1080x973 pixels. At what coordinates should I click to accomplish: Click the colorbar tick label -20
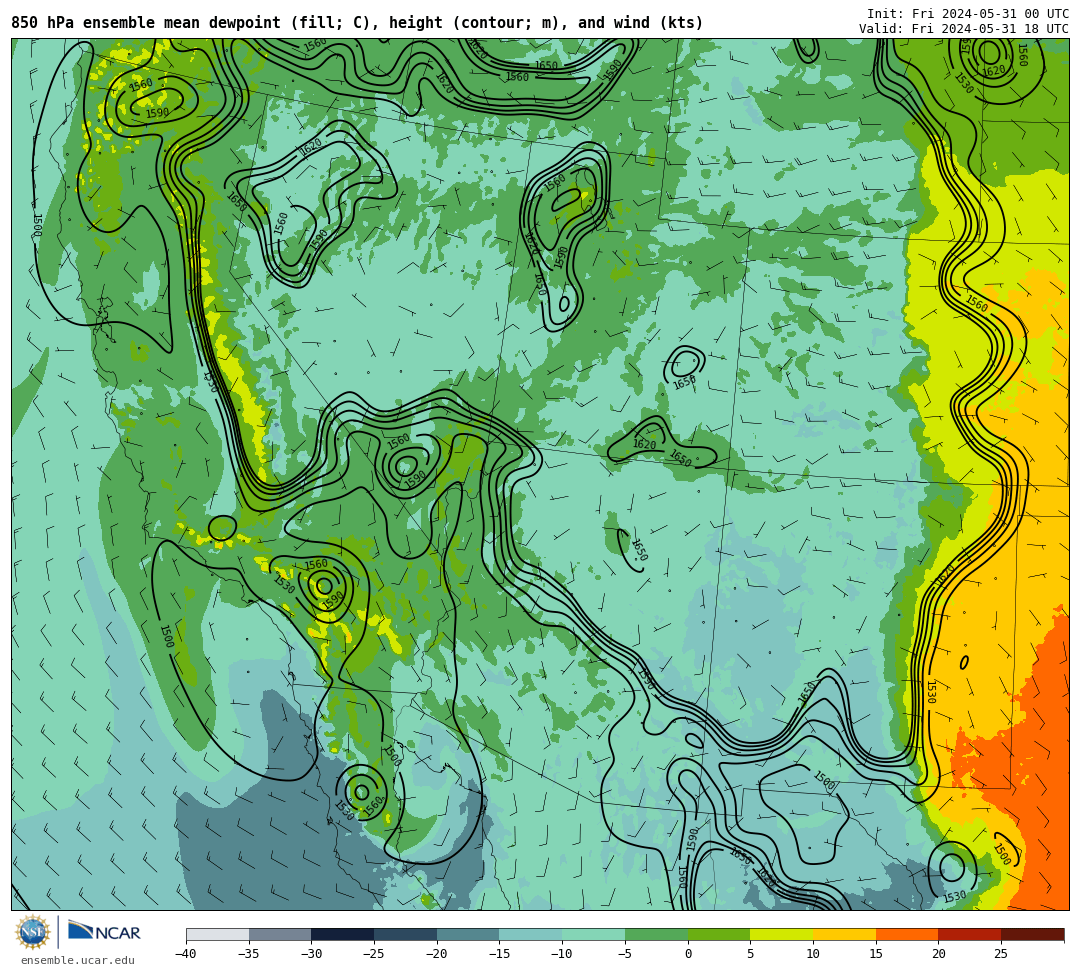[436, 954]
